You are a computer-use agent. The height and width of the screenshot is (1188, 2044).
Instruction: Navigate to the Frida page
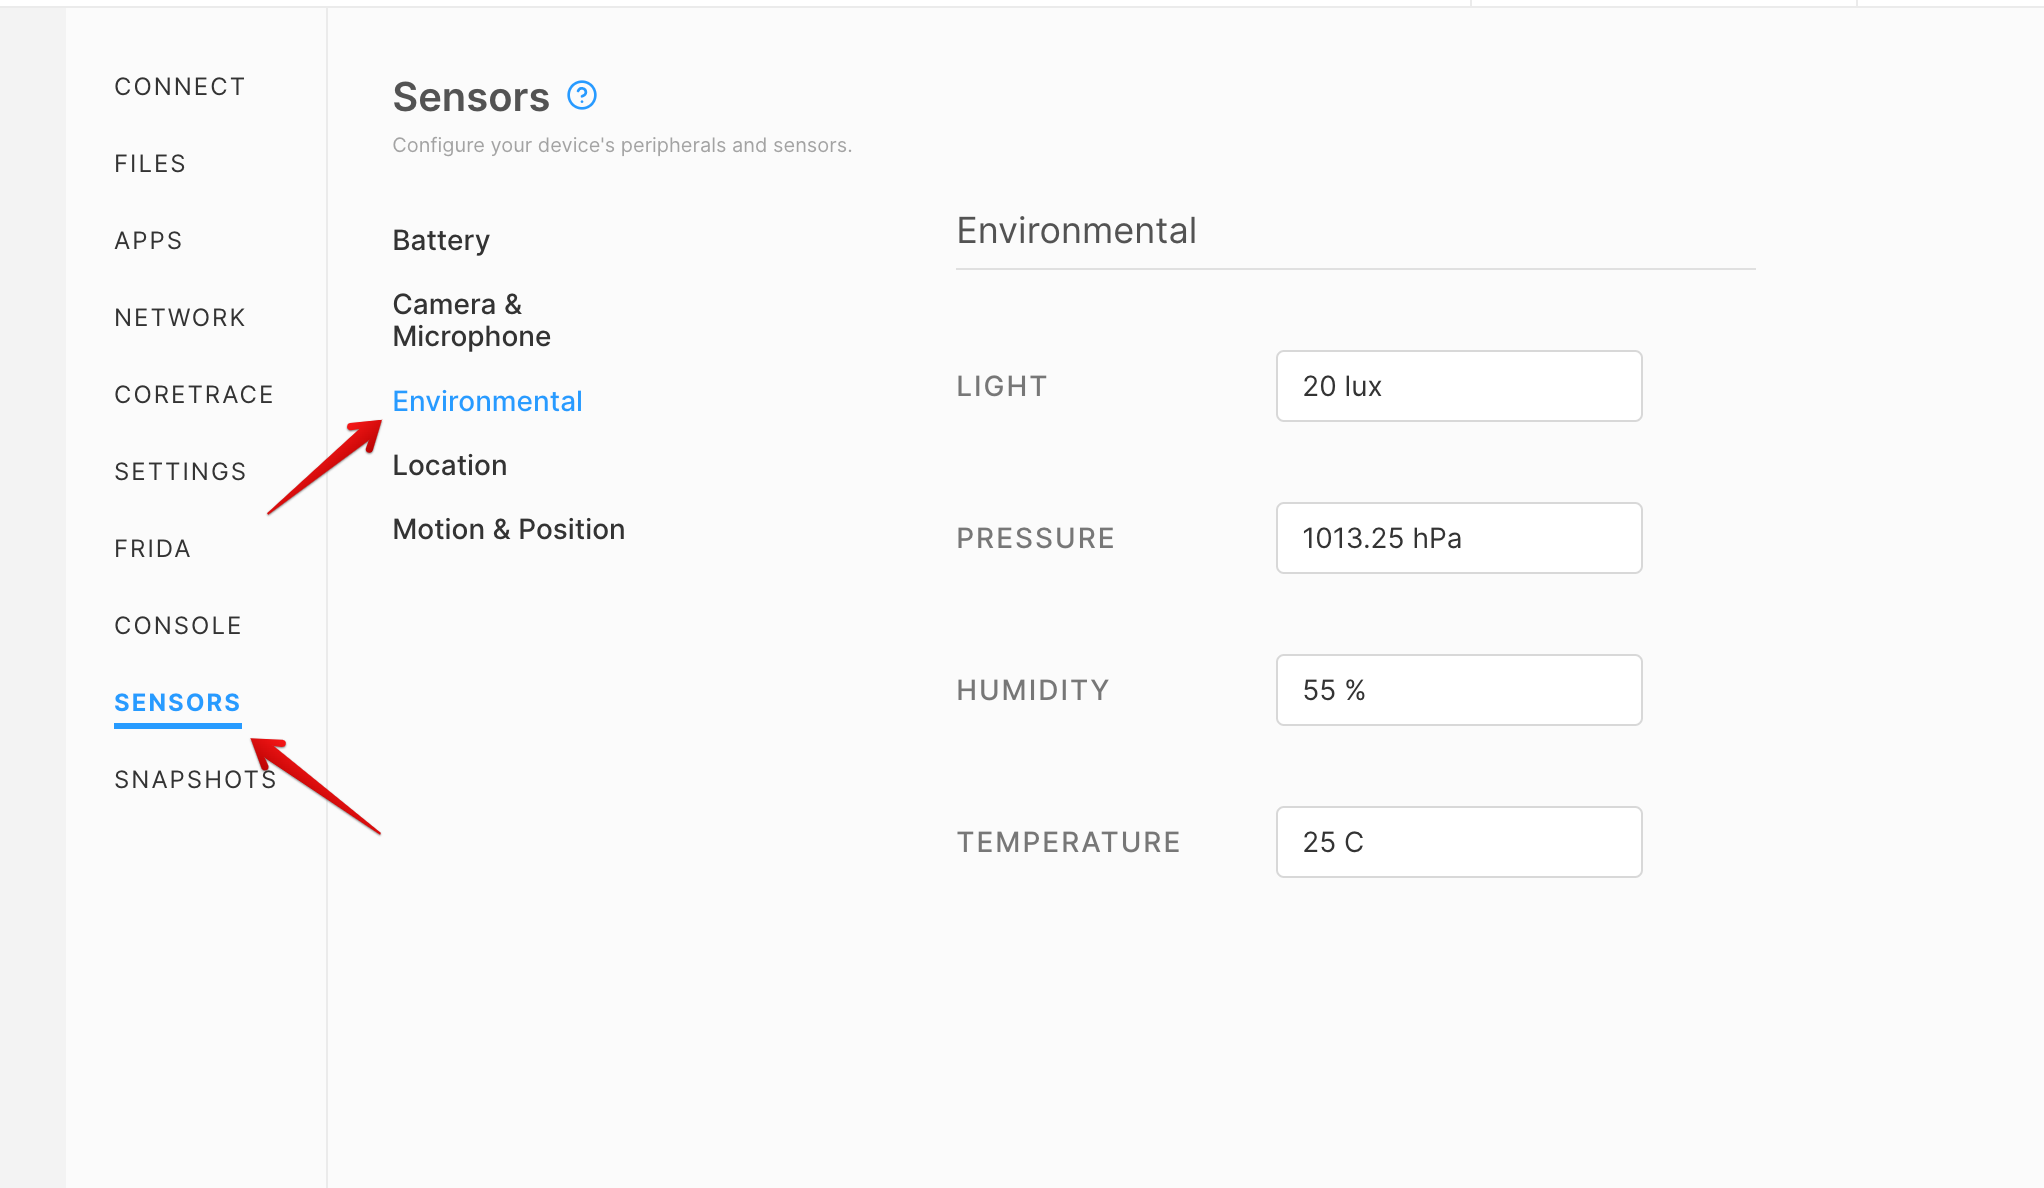pos(152,549)
